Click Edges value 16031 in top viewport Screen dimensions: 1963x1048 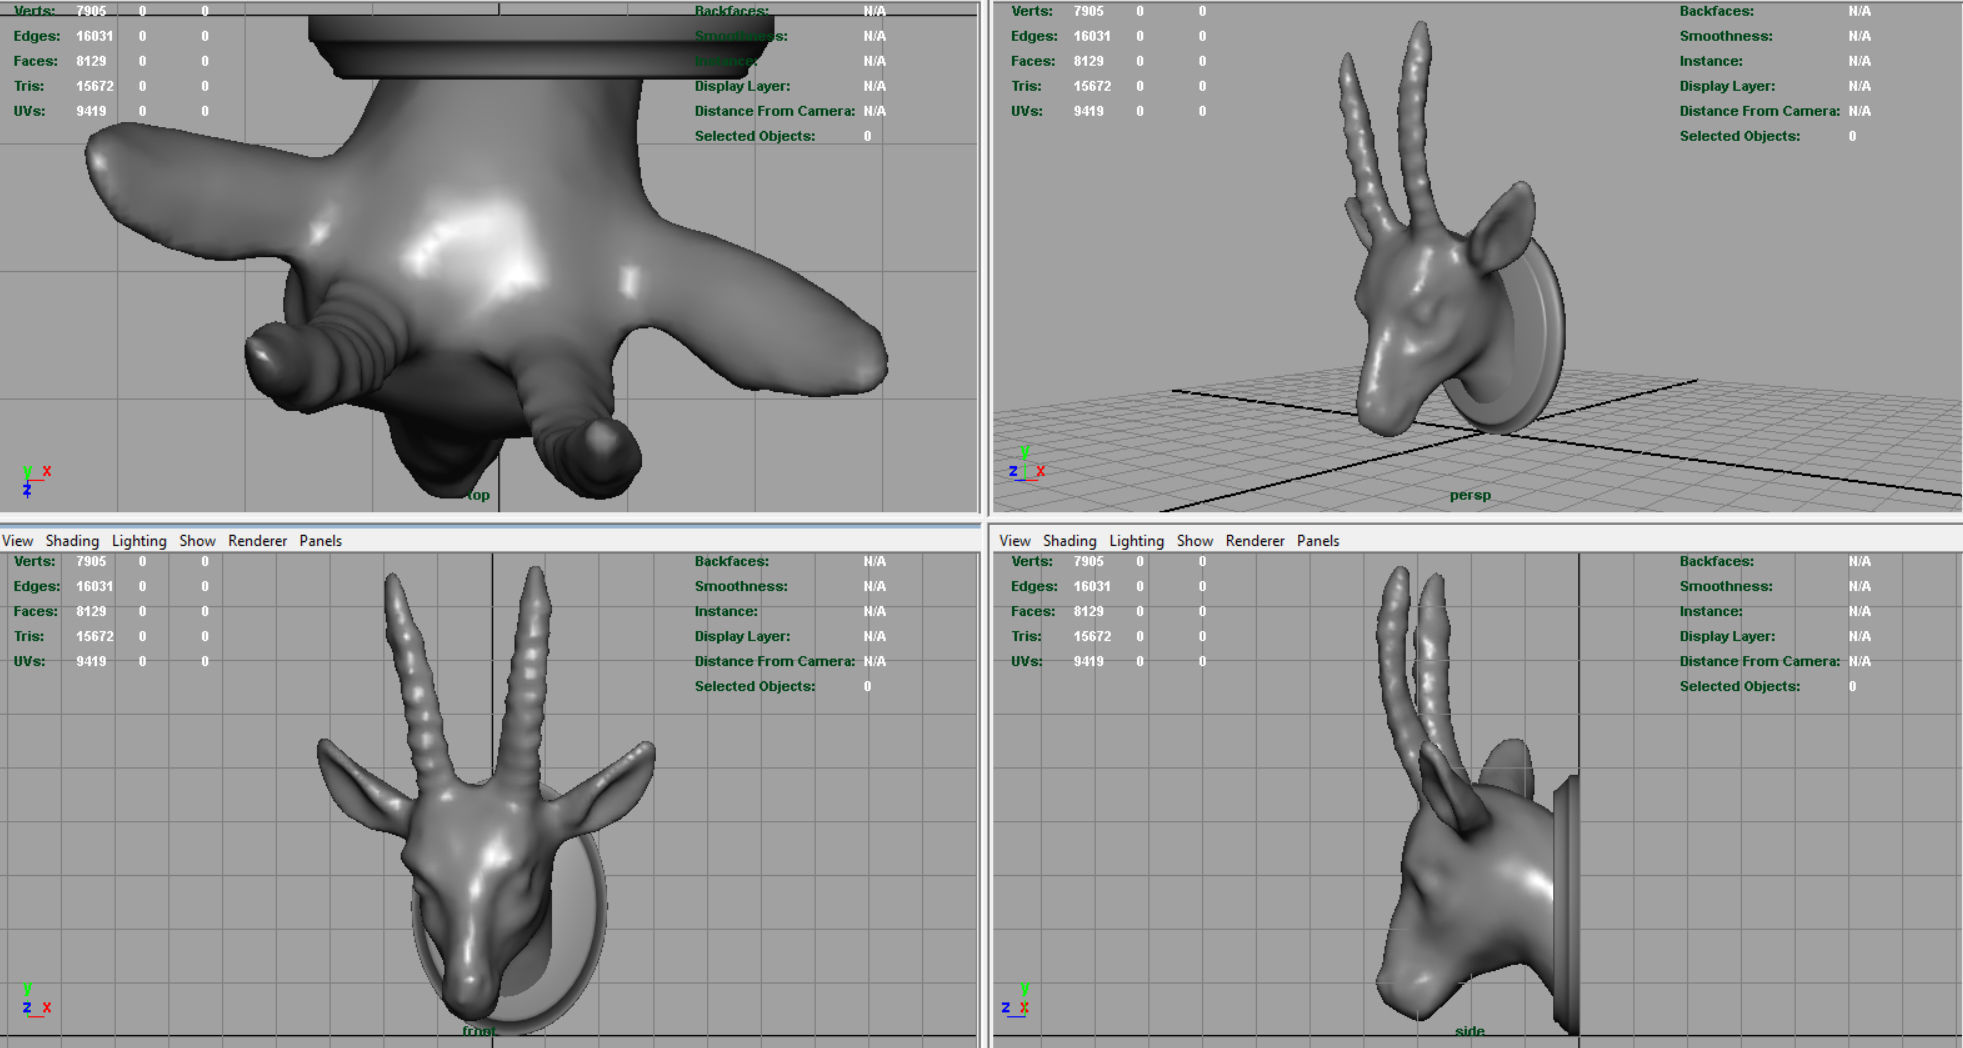(94, 36)
